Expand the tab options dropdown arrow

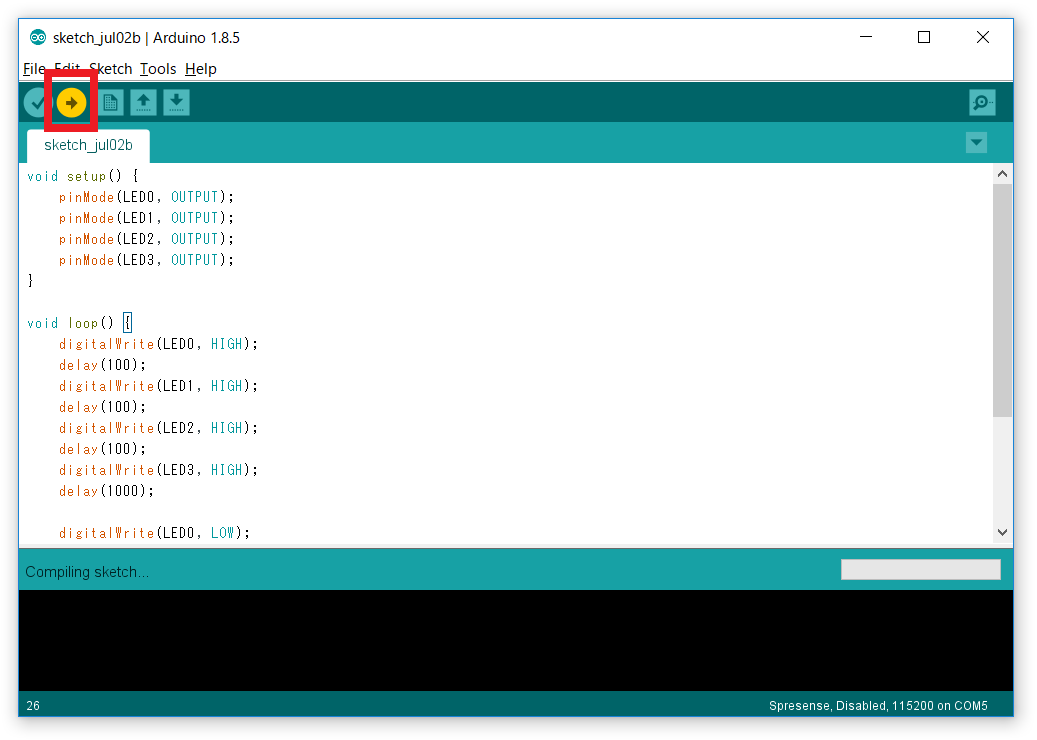pyautogui.click(x=976, y=143)
